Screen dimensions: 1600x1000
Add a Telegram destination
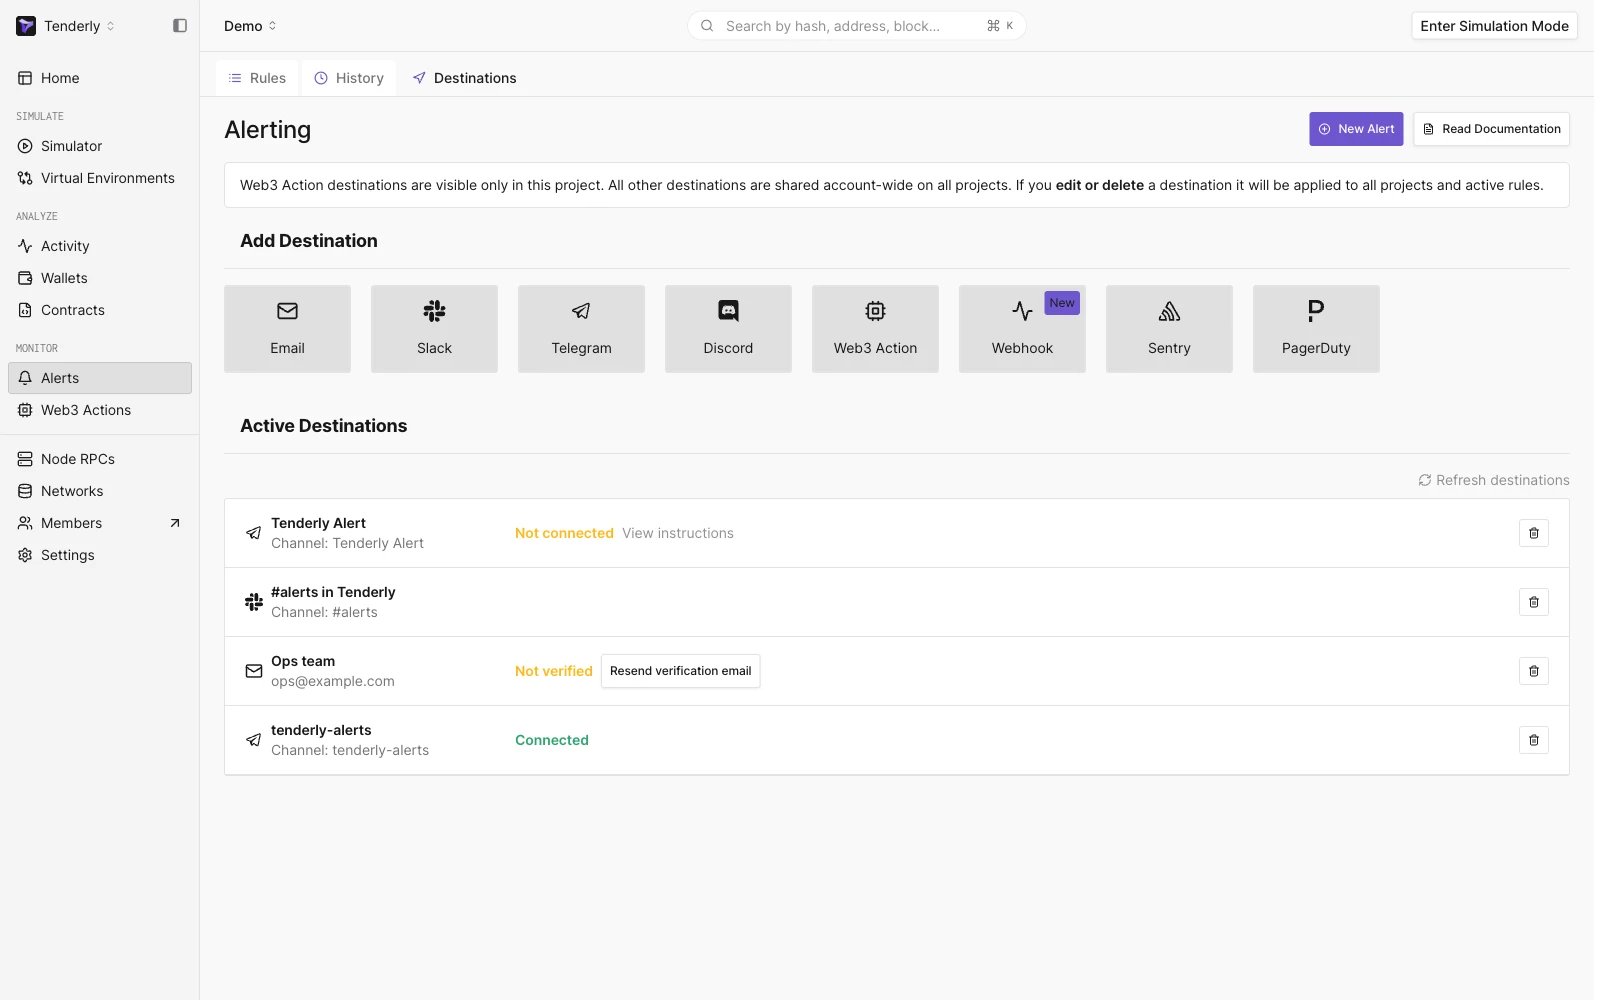[581, 329]
